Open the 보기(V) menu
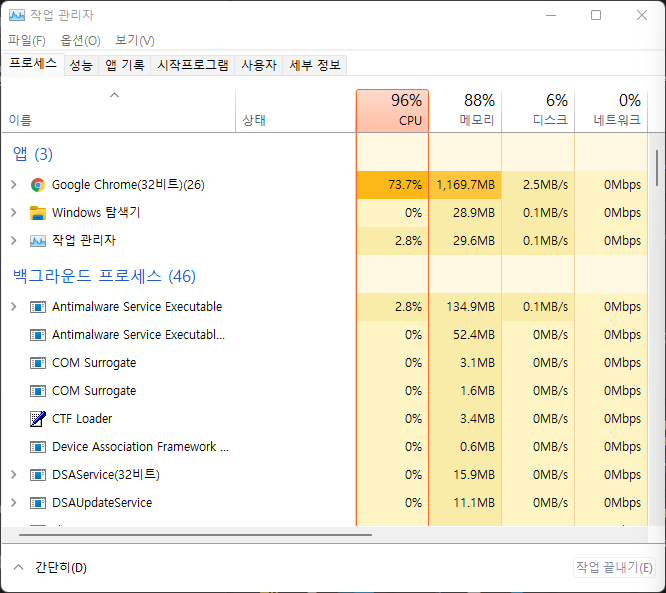666x593 pixels. click(135, 41)
